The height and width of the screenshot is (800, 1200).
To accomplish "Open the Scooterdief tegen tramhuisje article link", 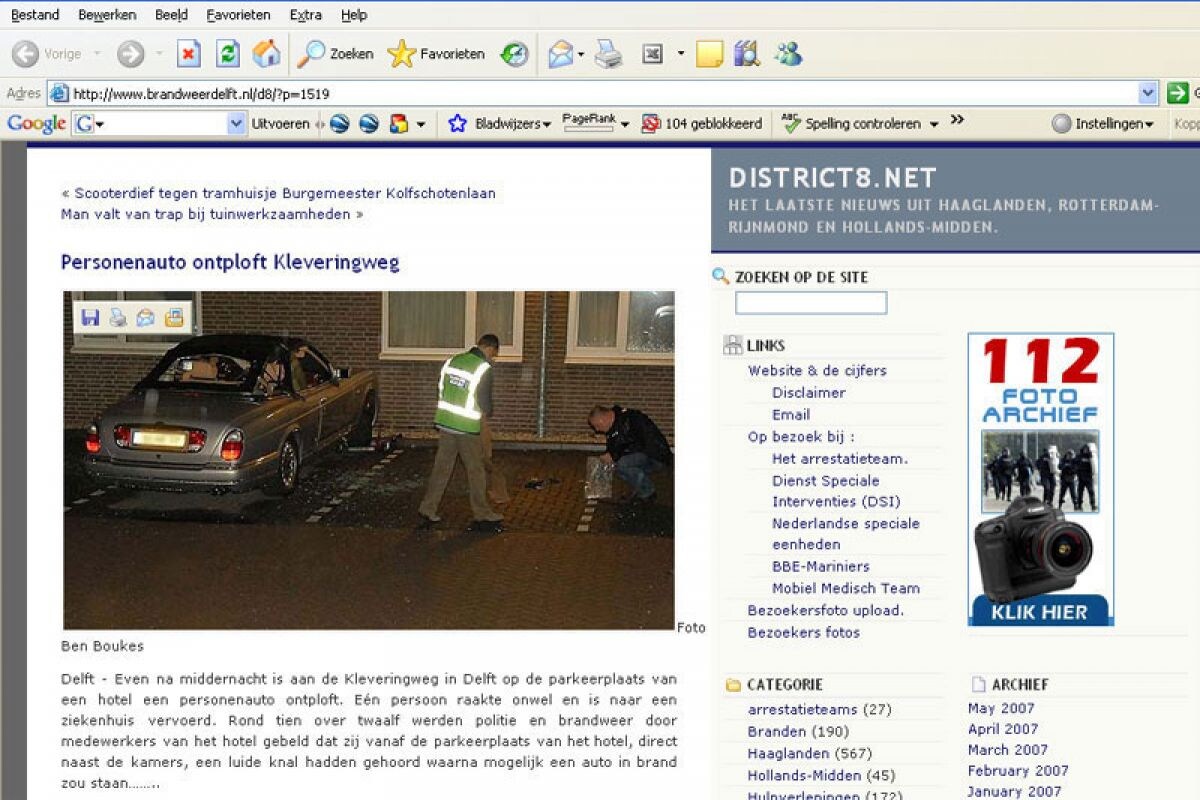I will tap(285, 193).
